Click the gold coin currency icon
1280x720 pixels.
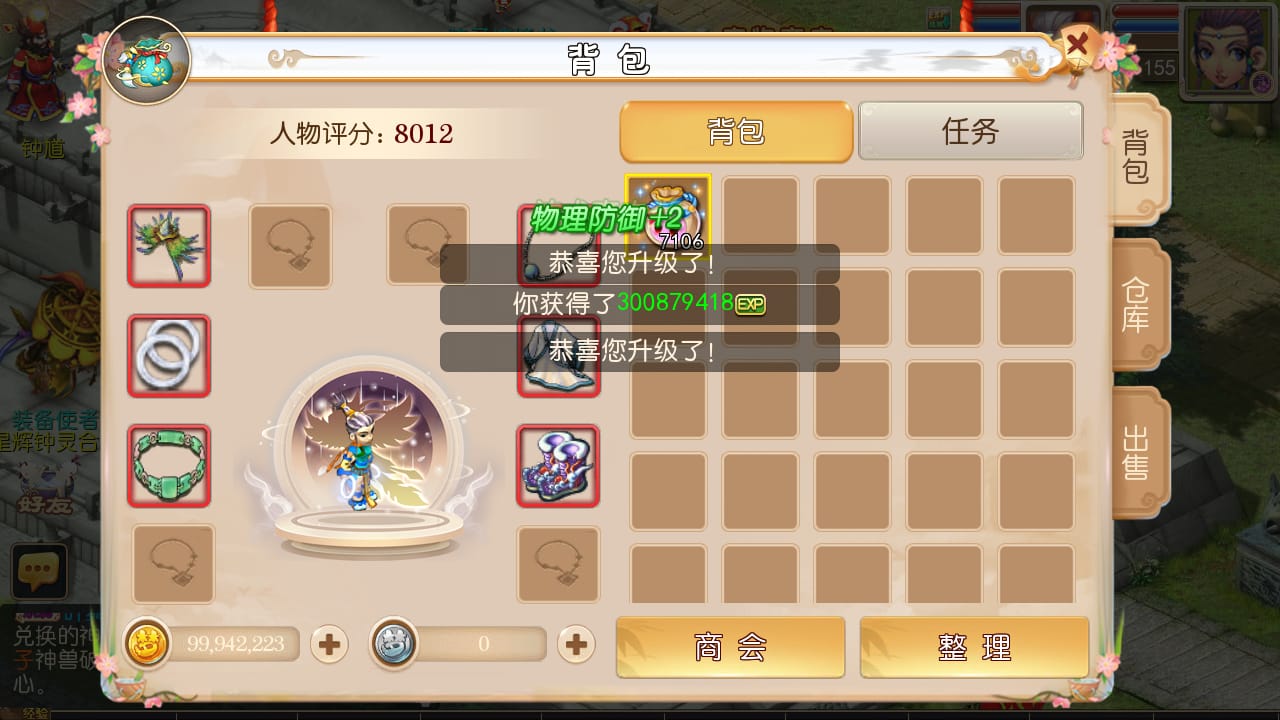point(147,644)
